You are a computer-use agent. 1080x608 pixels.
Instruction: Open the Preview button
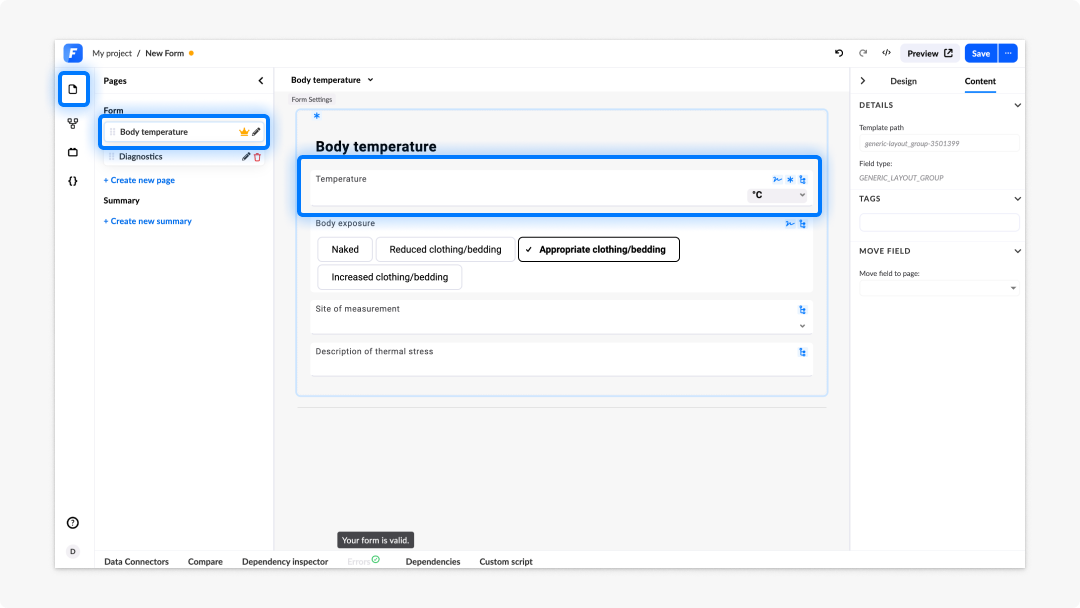(x=930, y=53)
